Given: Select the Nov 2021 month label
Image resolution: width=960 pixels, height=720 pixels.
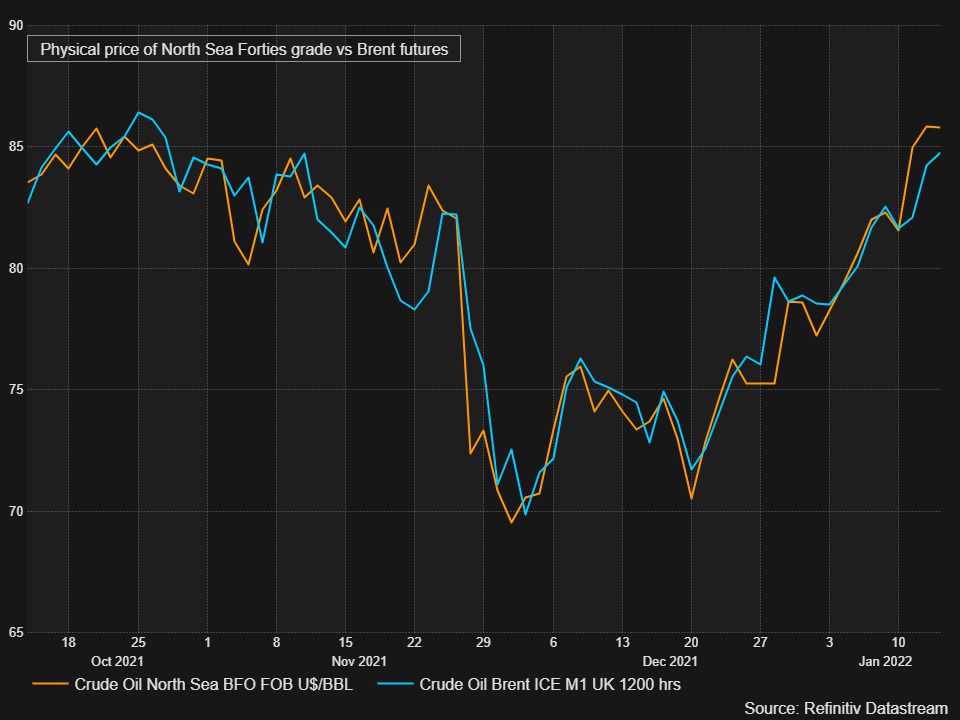Looking at the screenshot, I should point(358,662).
